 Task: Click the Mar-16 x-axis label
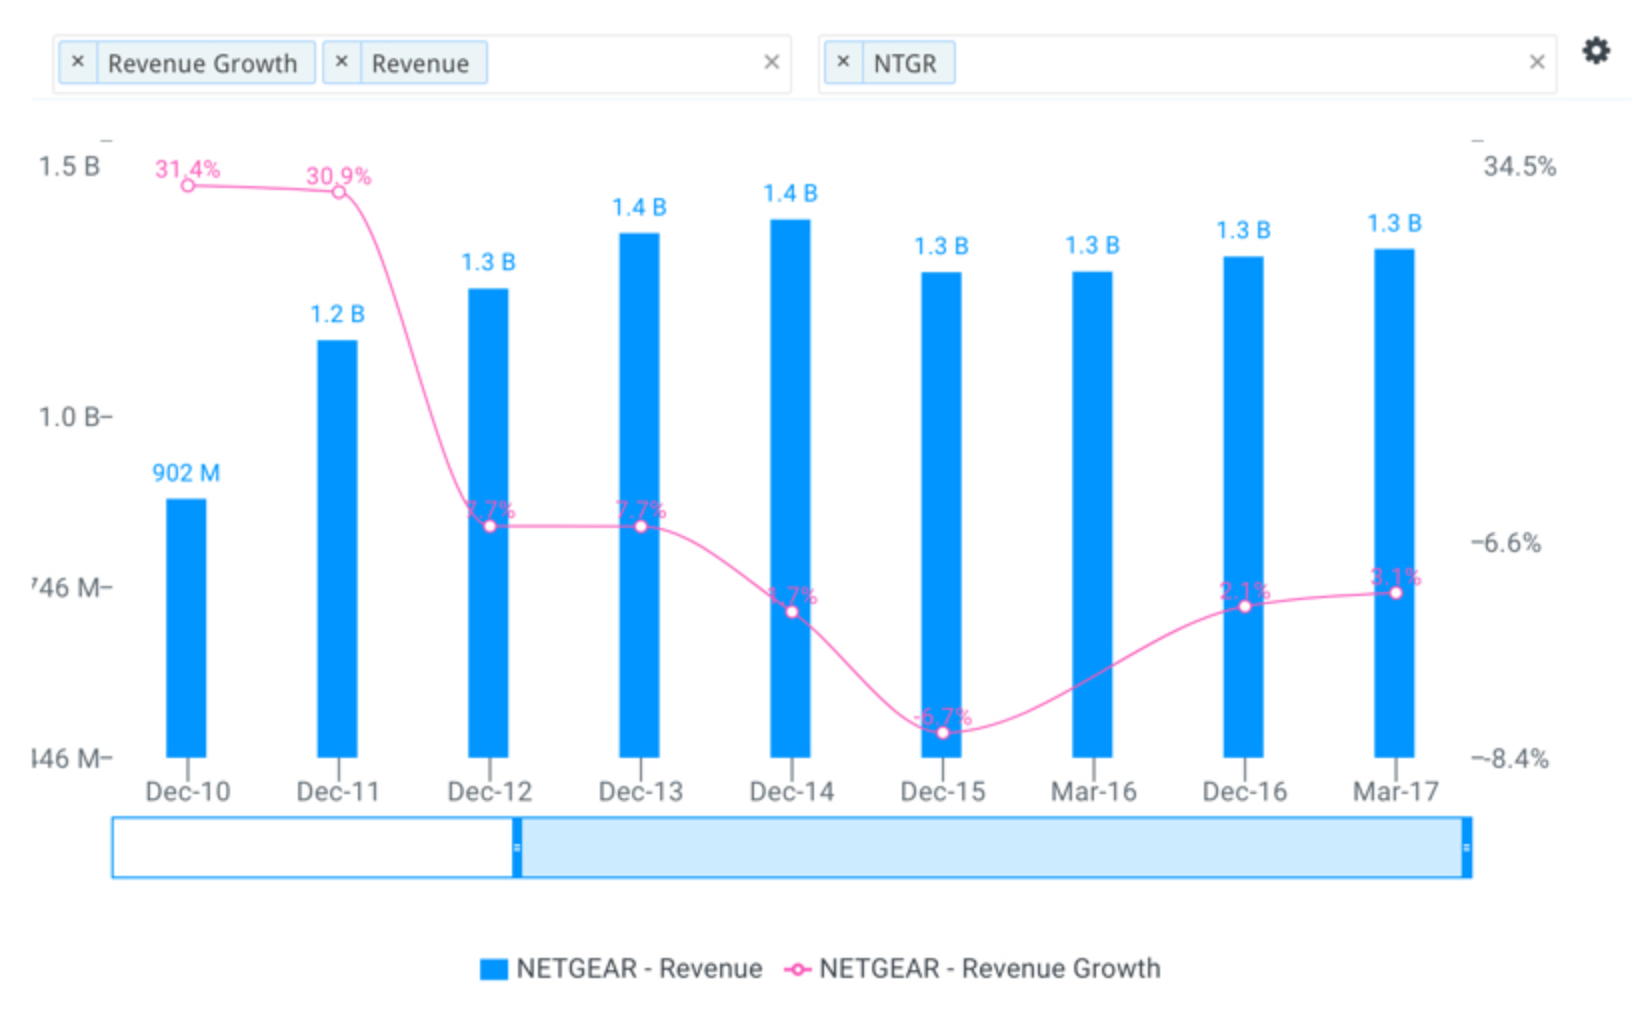coord(1094,792)
